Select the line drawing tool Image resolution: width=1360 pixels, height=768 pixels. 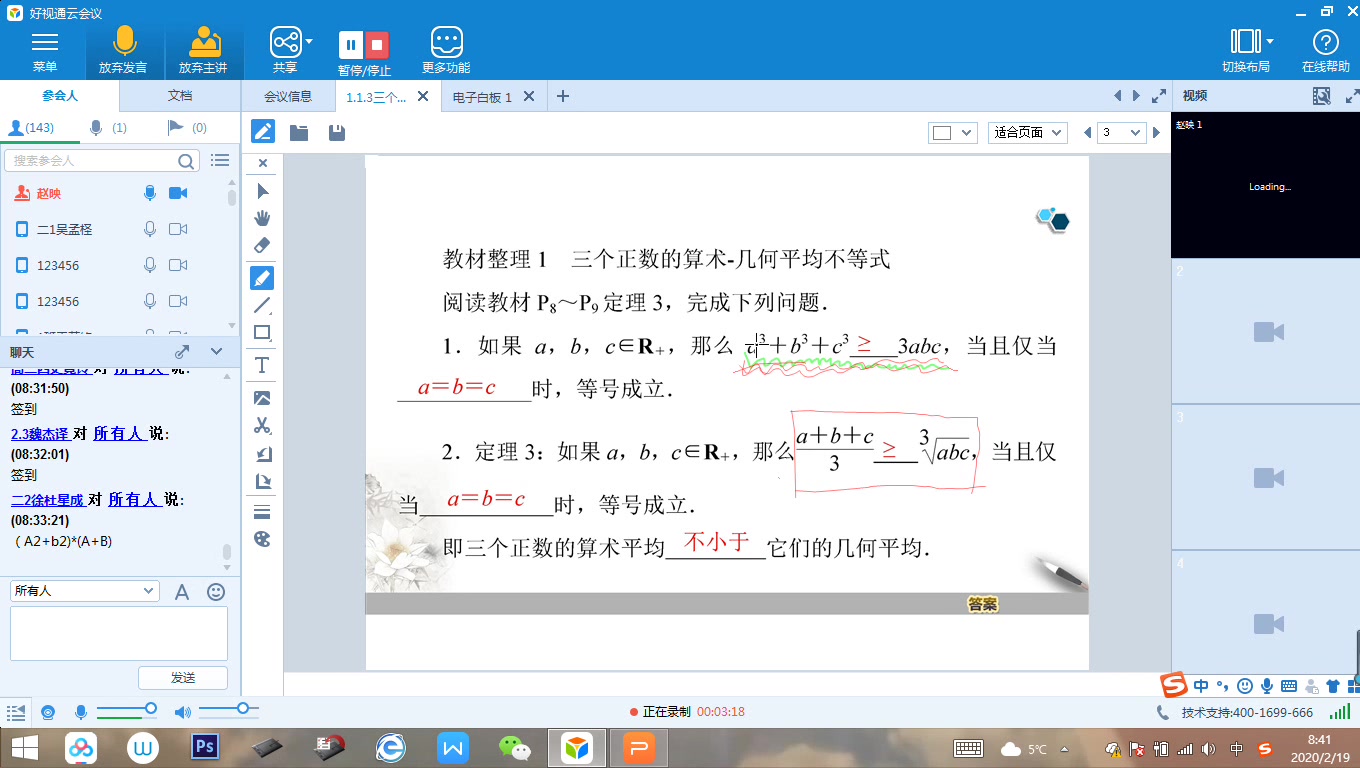pos(261,305)
